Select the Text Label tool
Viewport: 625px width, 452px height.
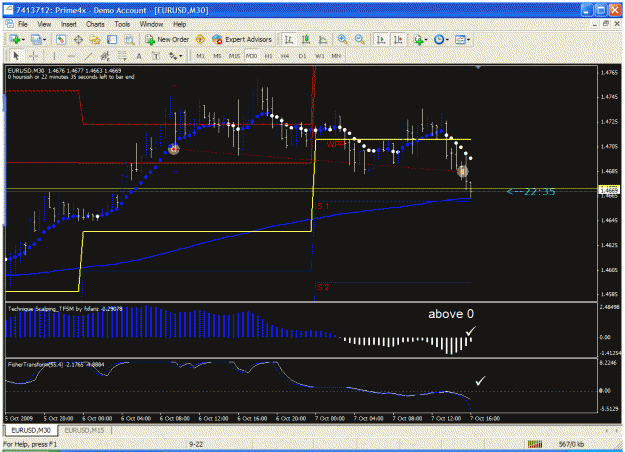156,56
